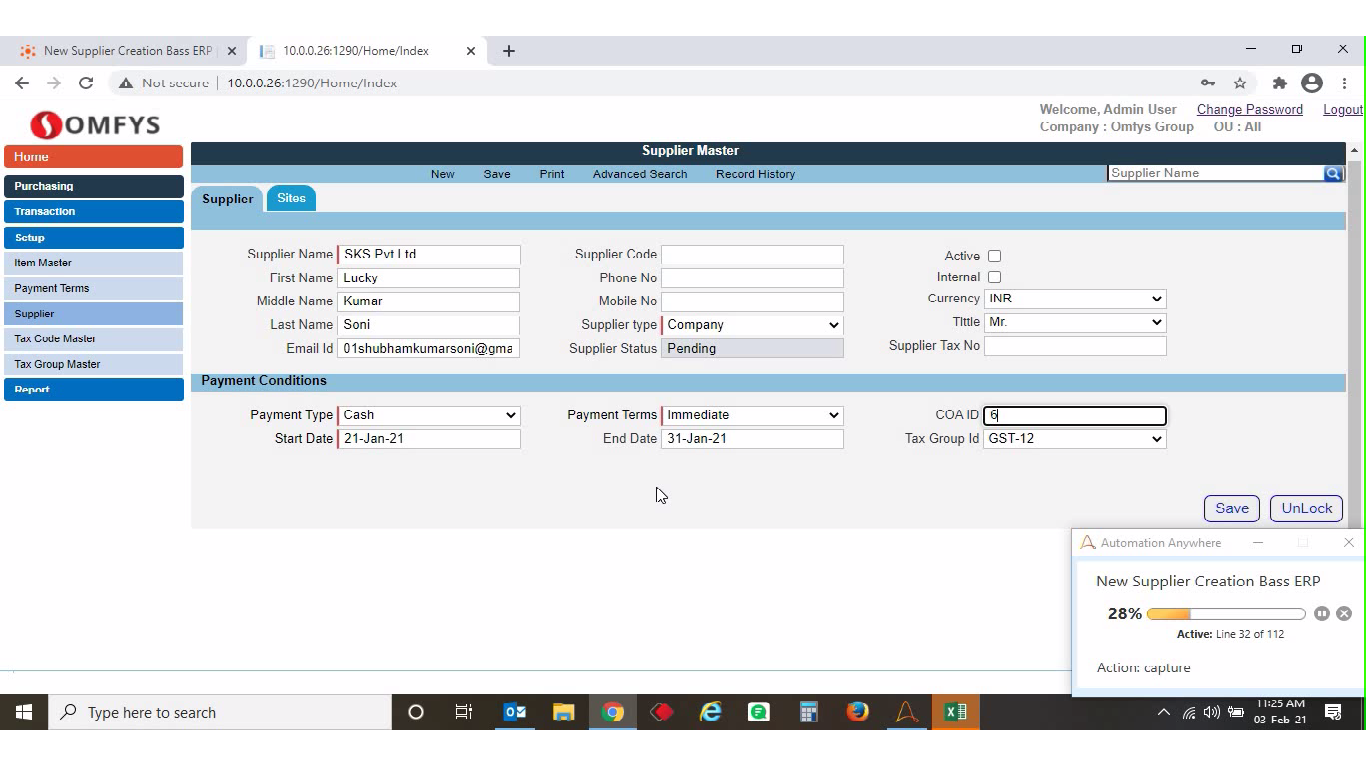Click the UnLock button

pos(1306,508)
